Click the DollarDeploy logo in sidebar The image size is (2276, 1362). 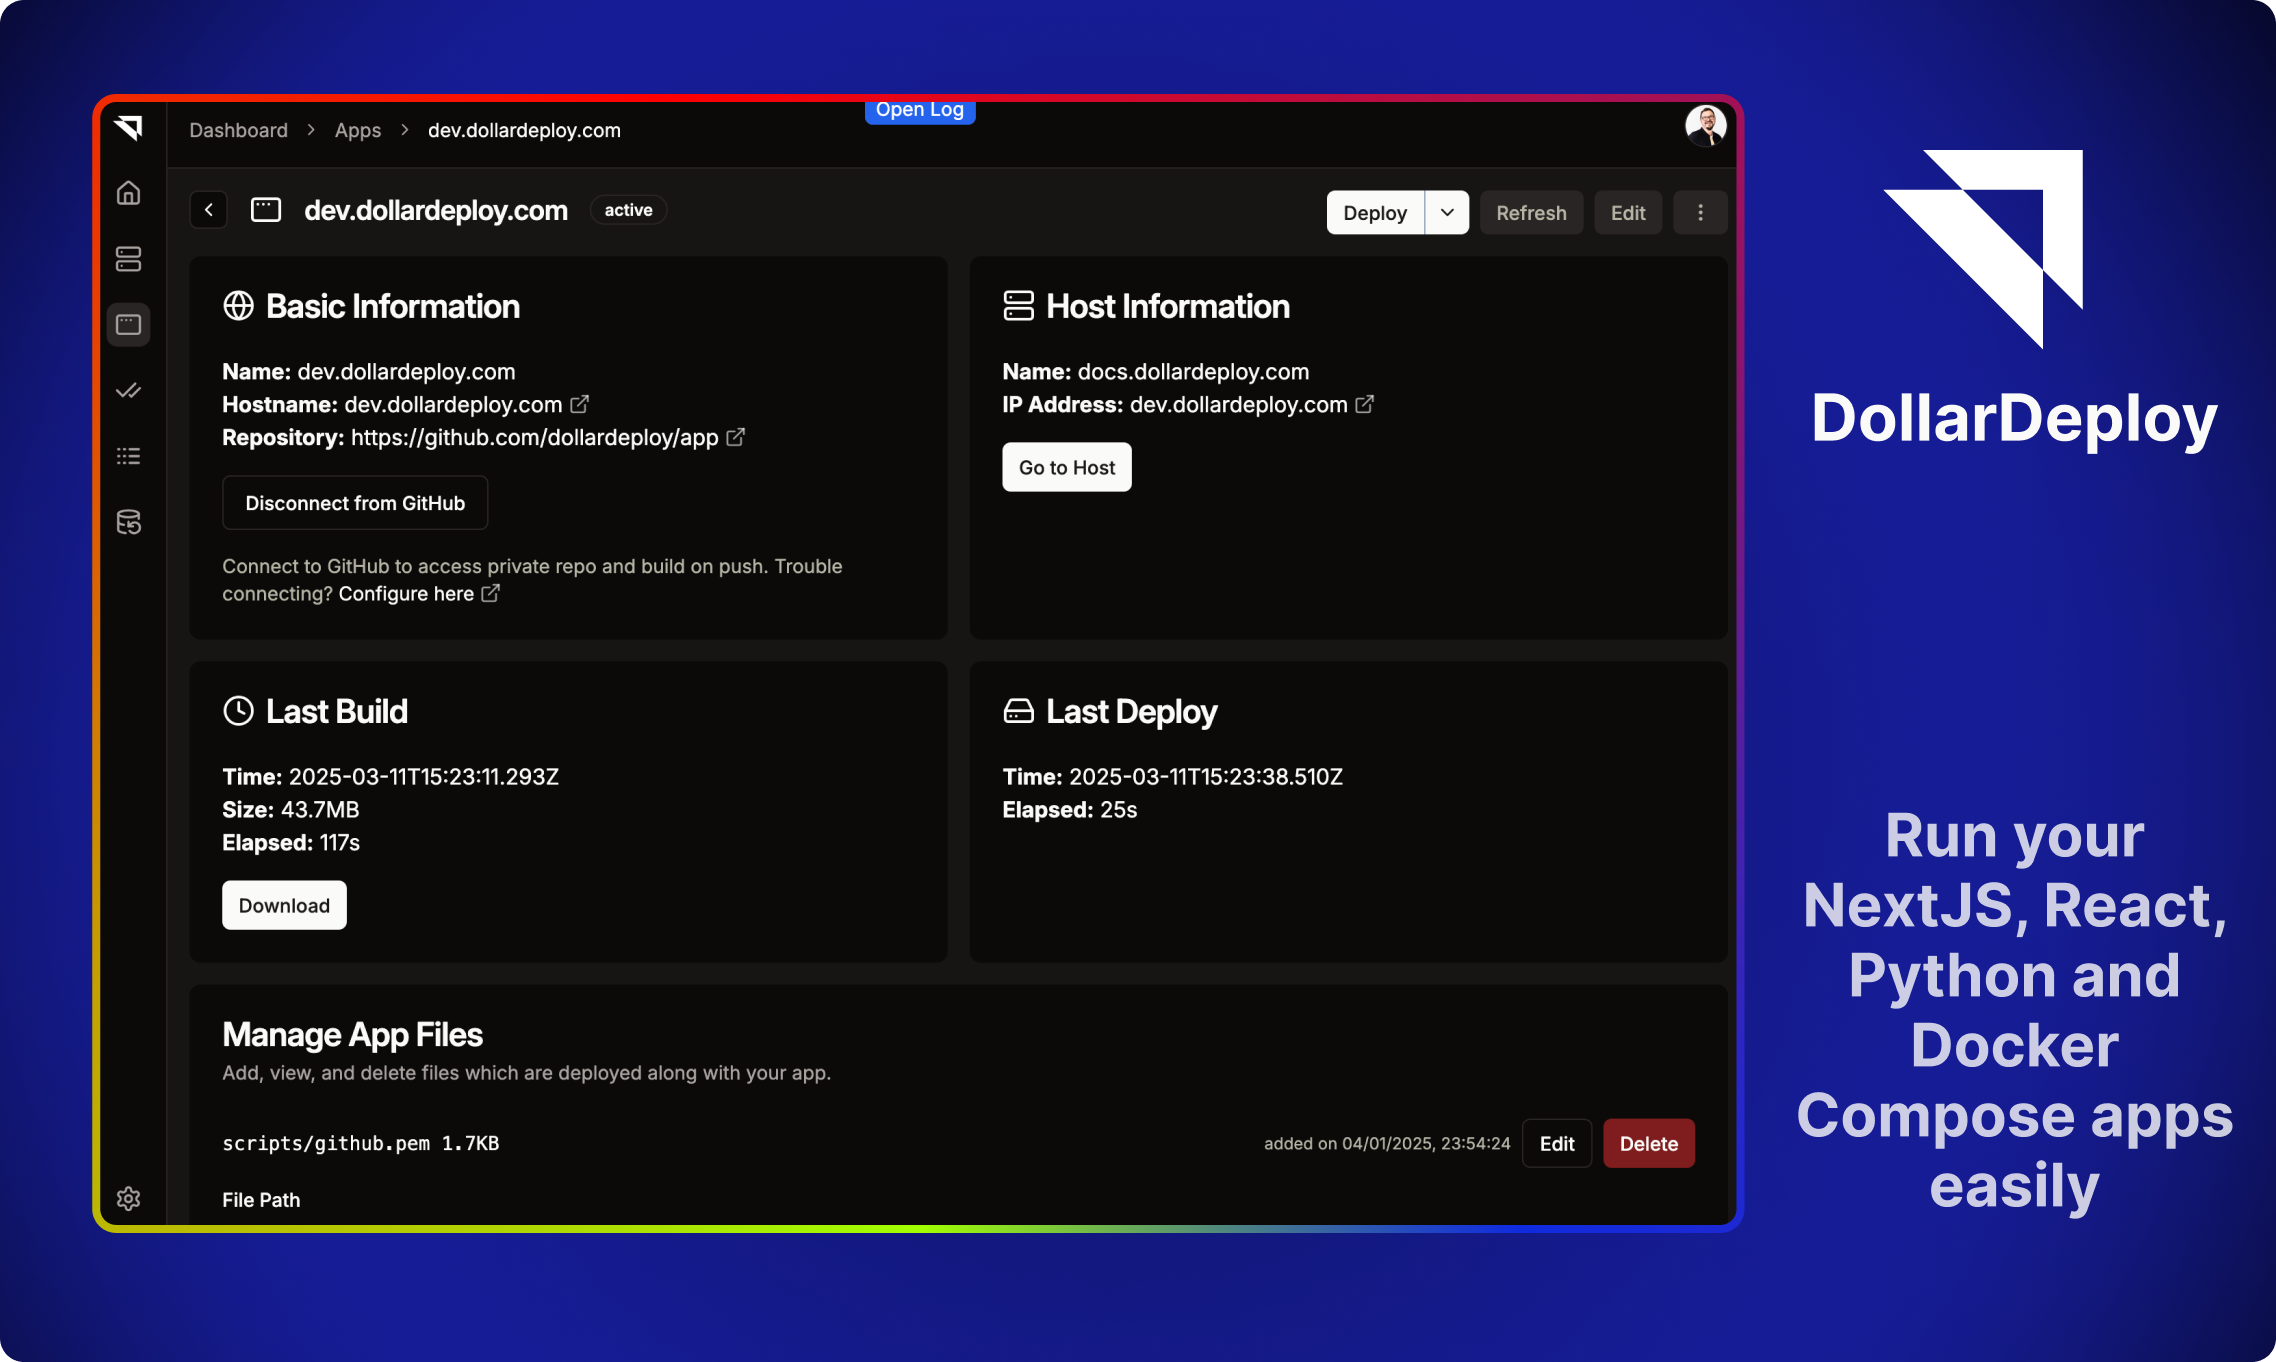pos(128,127)
